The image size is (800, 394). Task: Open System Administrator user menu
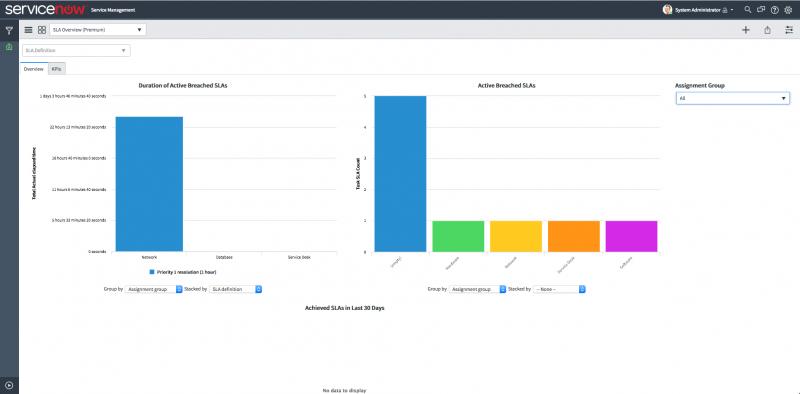coord(698,10)
